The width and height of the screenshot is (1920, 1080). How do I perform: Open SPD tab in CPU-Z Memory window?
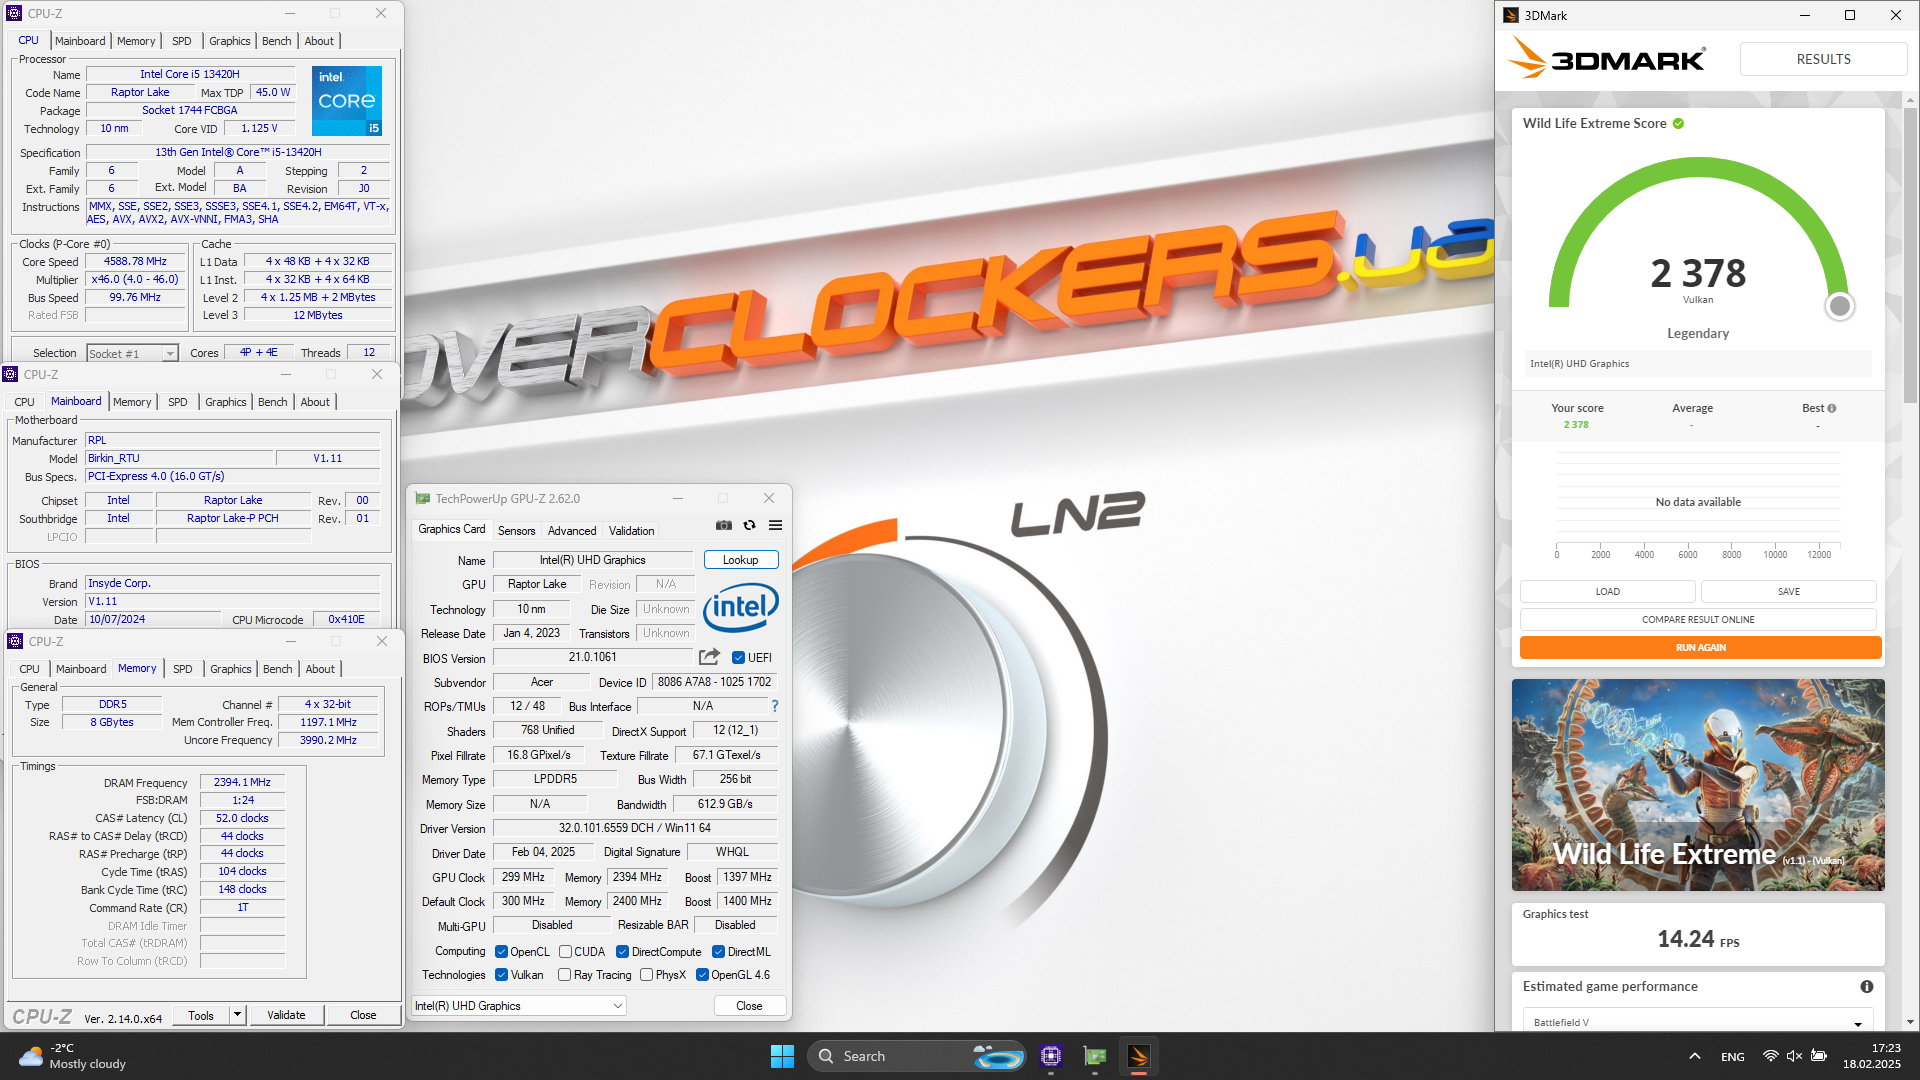pos(182,669)
